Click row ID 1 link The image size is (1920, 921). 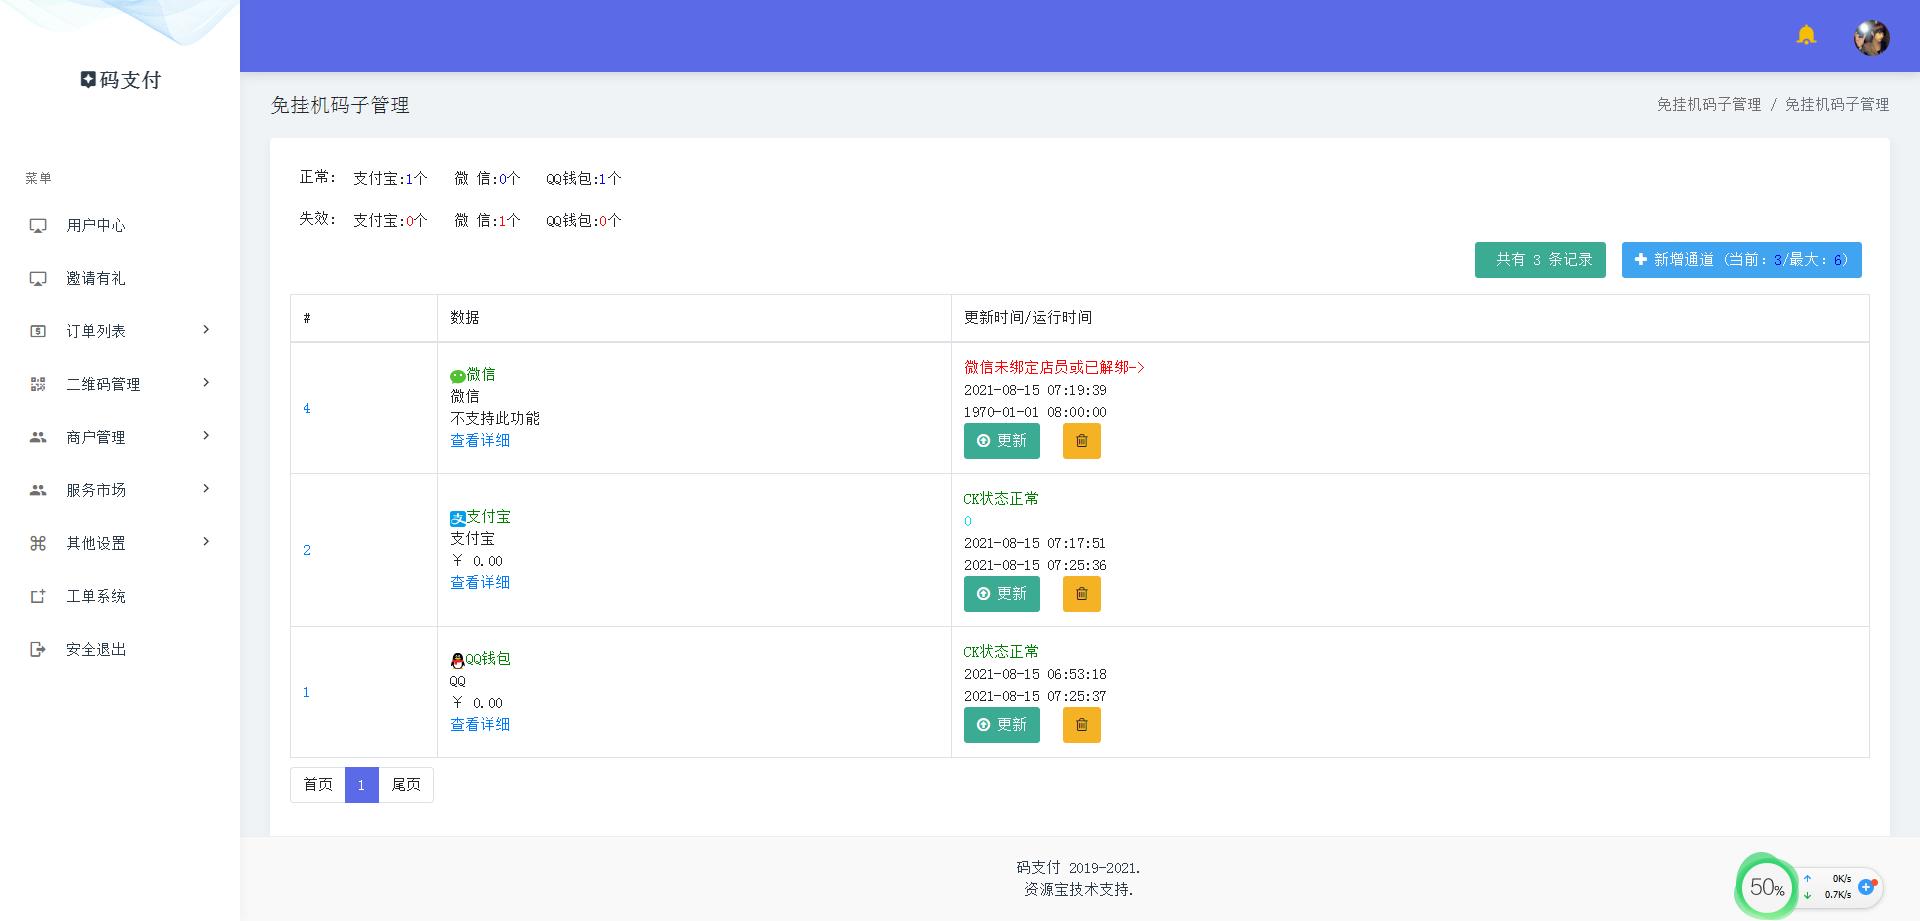coord(307,693)
